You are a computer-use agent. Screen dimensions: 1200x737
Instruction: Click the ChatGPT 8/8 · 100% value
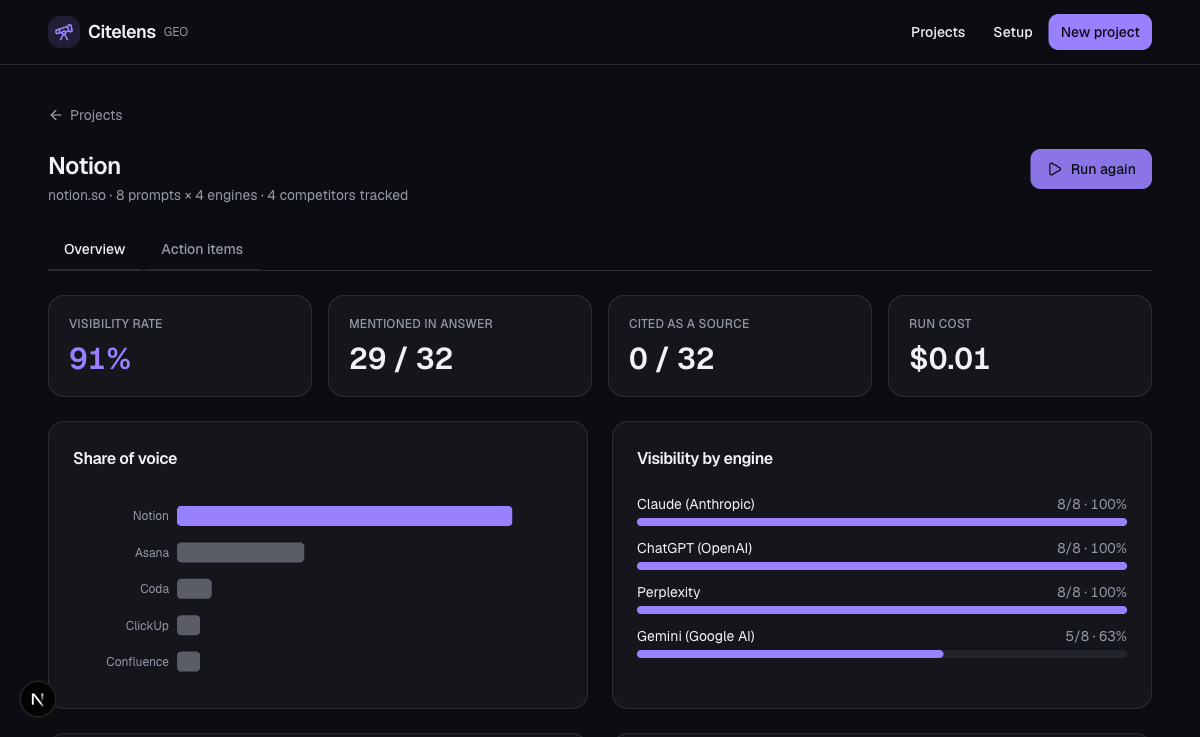pyautogui.click(x=1092, y=548)
